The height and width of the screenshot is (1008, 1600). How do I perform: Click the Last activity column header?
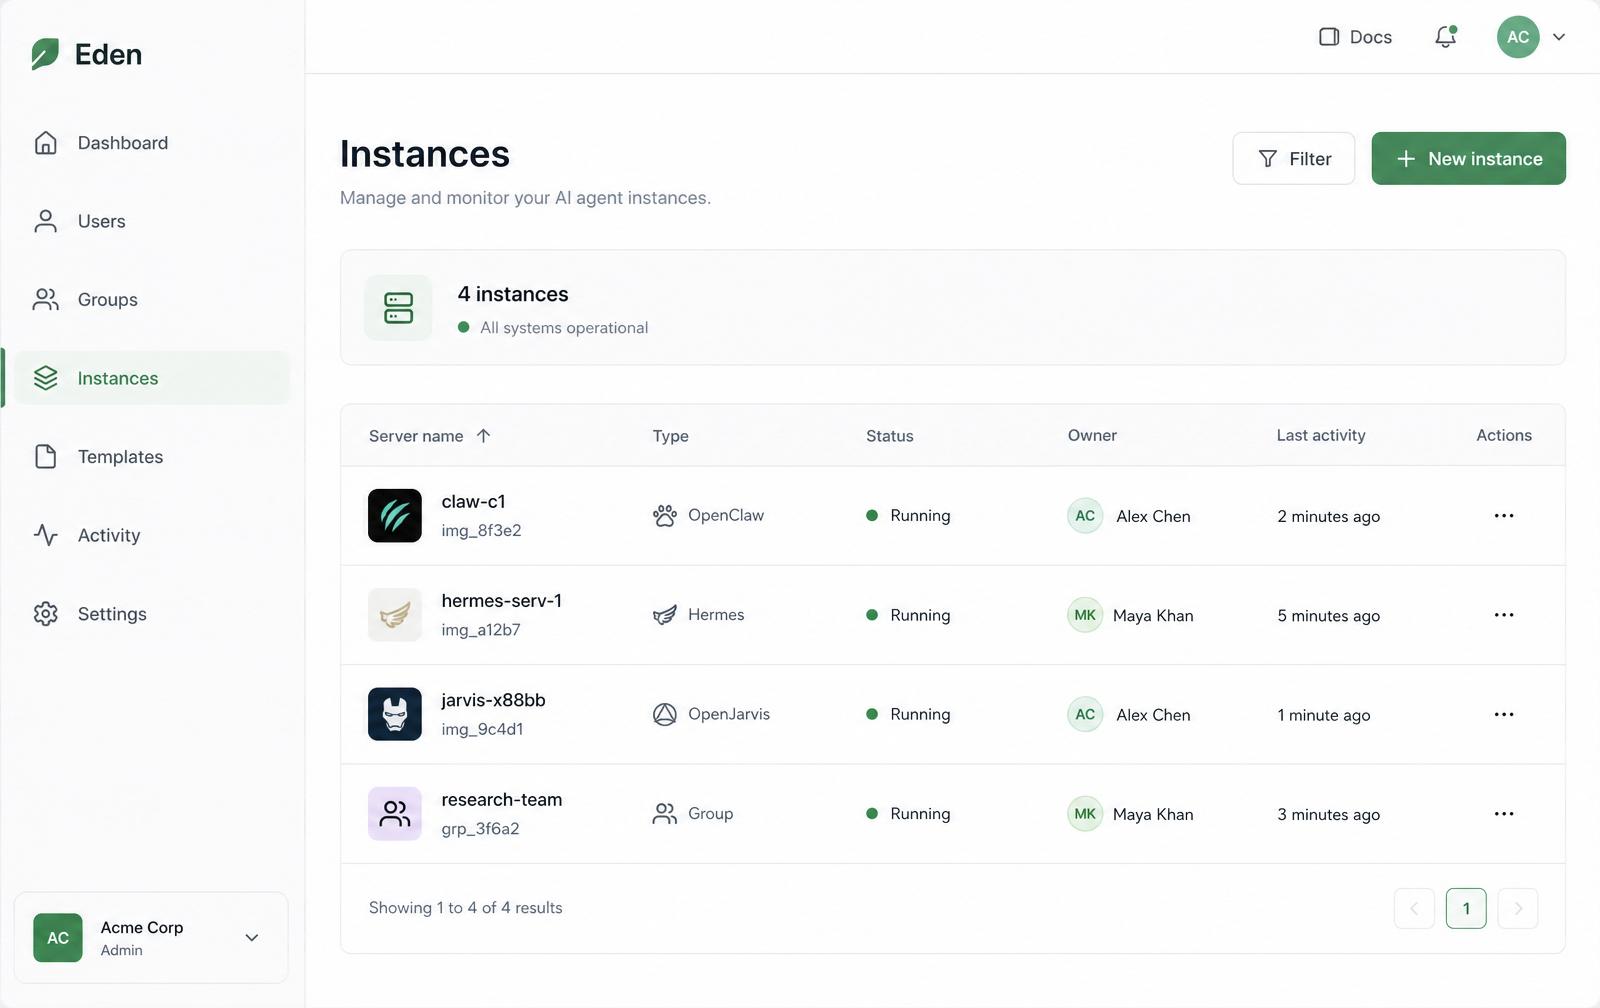click(x=1321, y=436)
